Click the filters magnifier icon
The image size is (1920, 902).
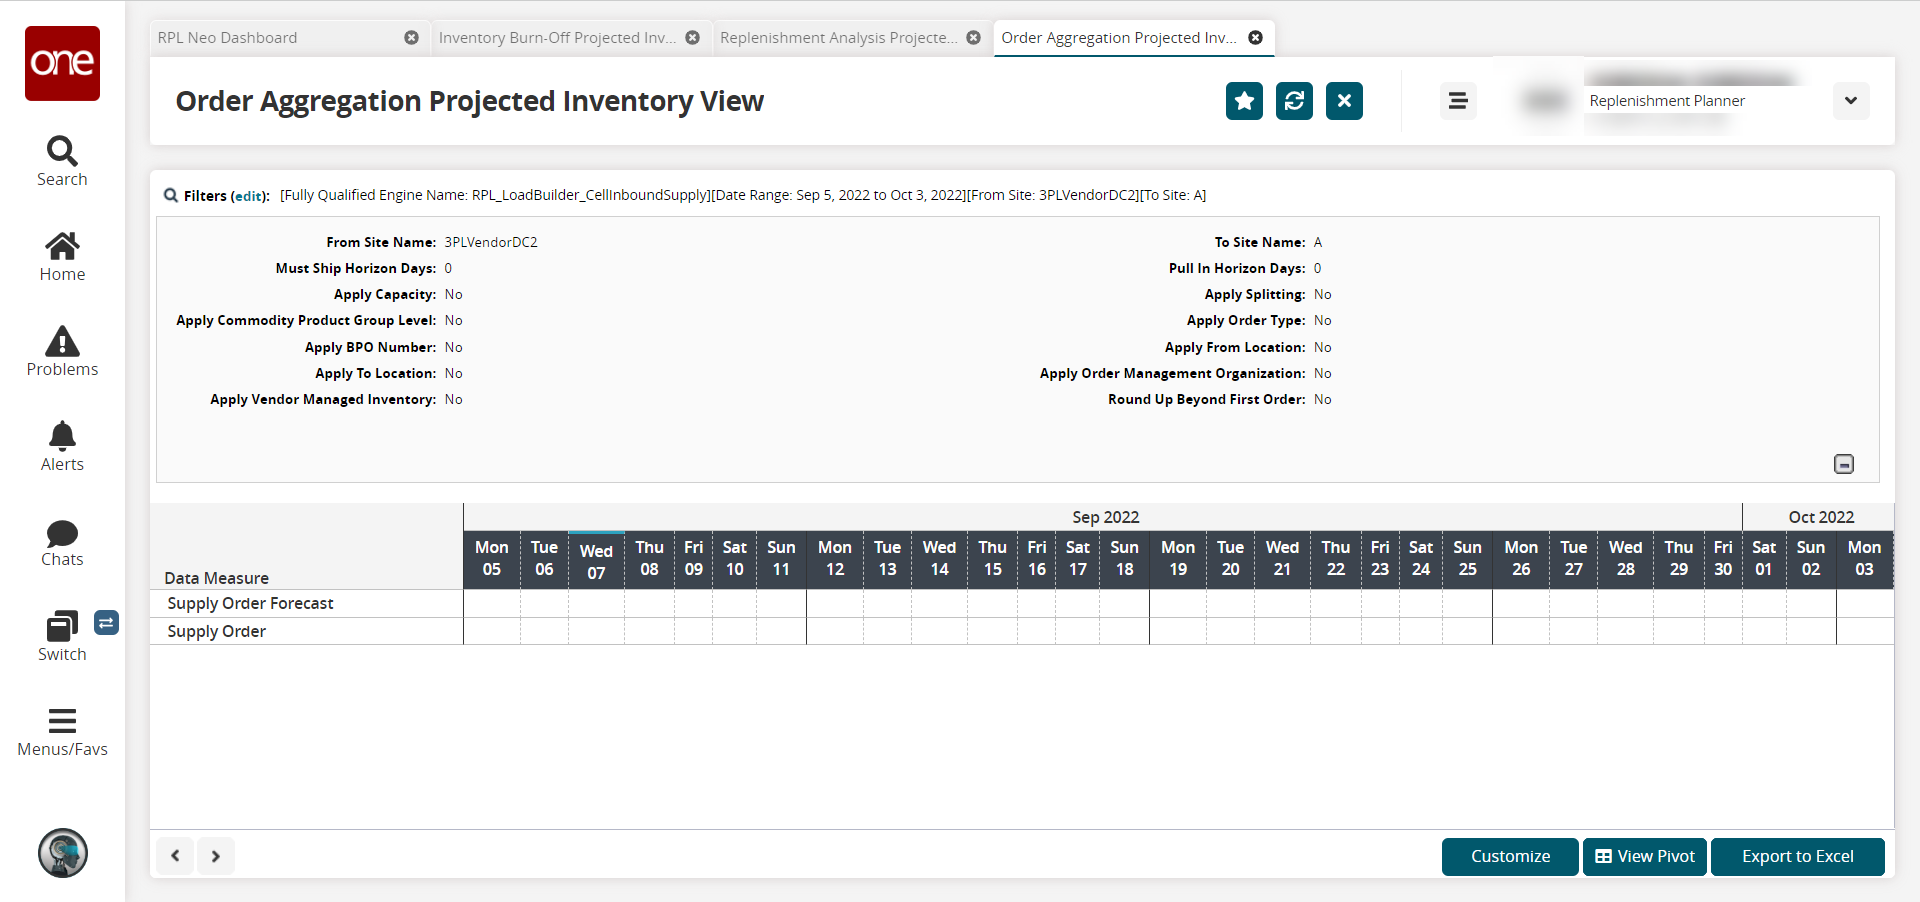click(x=171, y=195)
